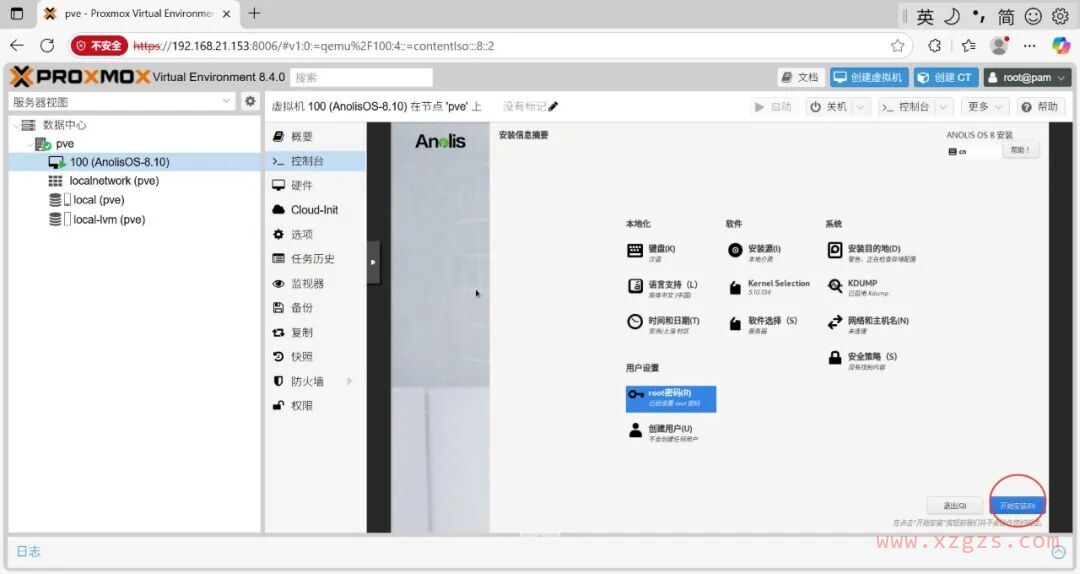Click the gear icon beside server view
Image resolution: width=1080 pixels, height=574 pixels.
251,102
